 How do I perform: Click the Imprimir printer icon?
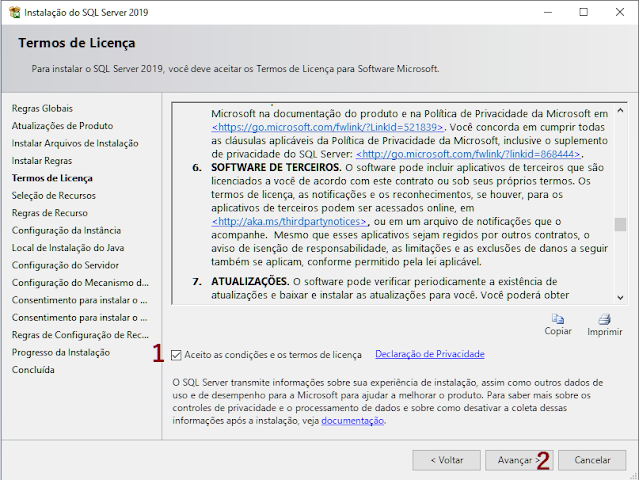604,319
